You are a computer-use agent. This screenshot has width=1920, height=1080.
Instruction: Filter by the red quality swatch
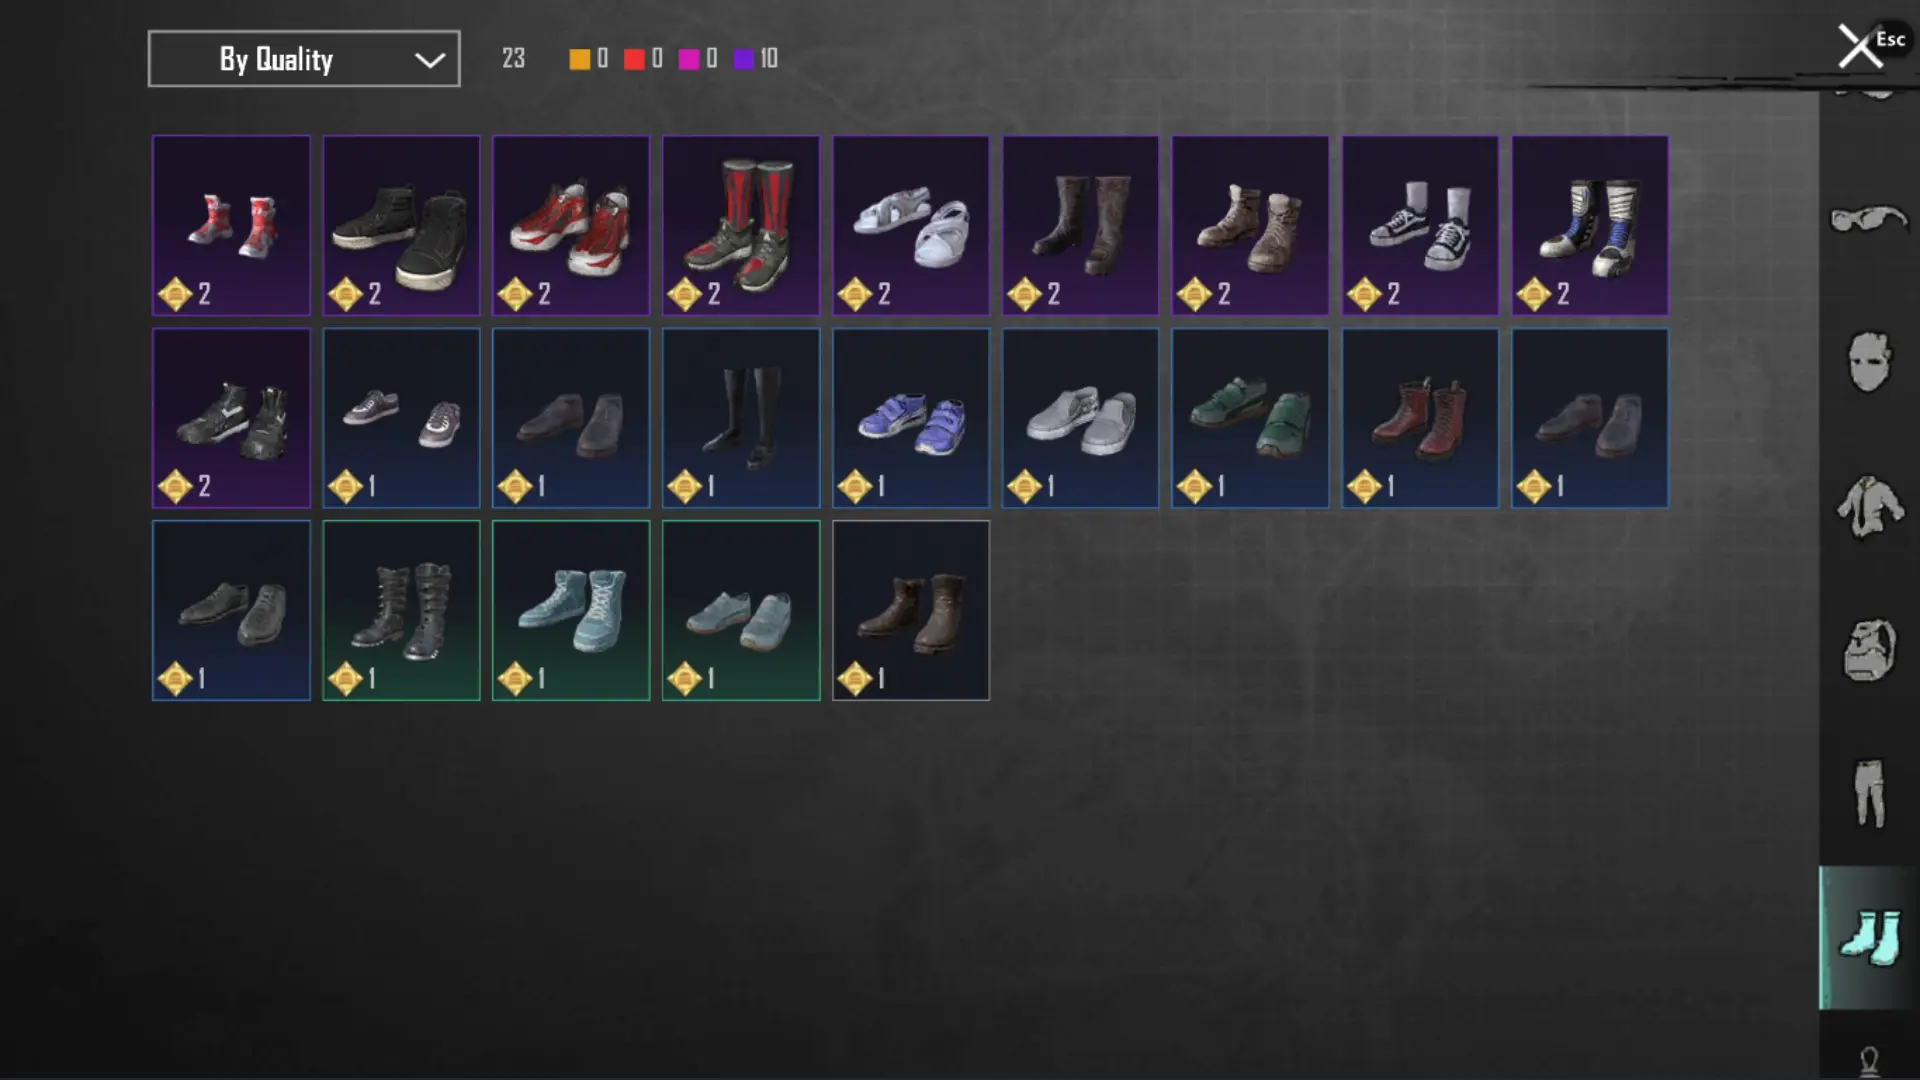point(634,59)
